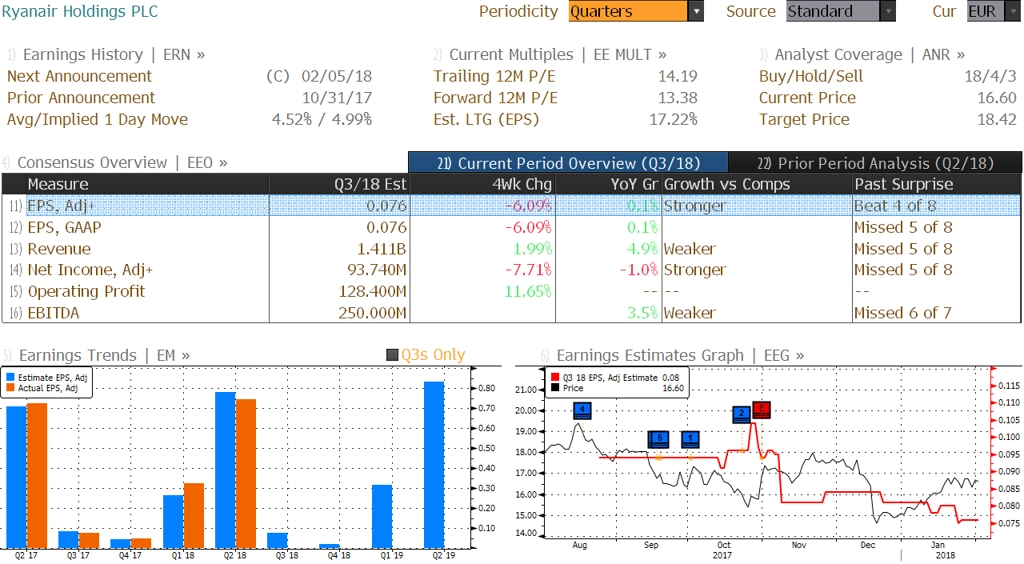Screen dimensions: 1024x564
Task: Click the blue Estimate EPS, Adj legend swatch
Action: [x=10, y=377]
